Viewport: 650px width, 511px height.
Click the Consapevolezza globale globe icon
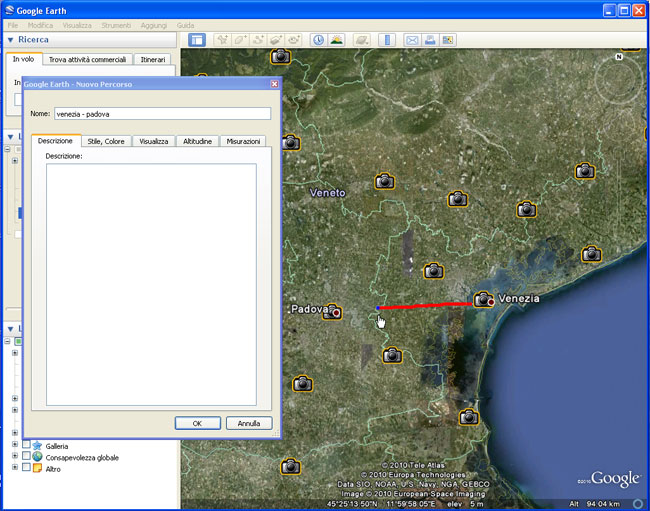click(37, 457)
